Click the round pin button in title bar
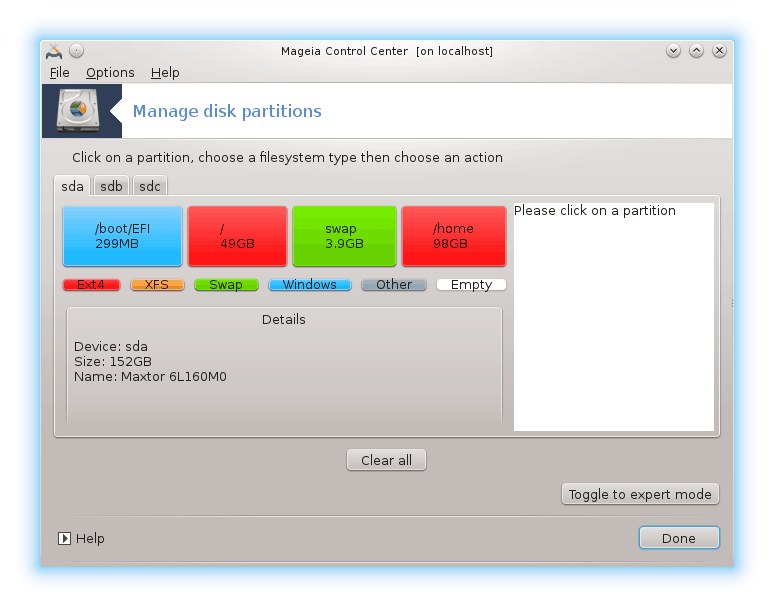Image resolution: width=774 pixels, height=607 pixels. [77, 51]
